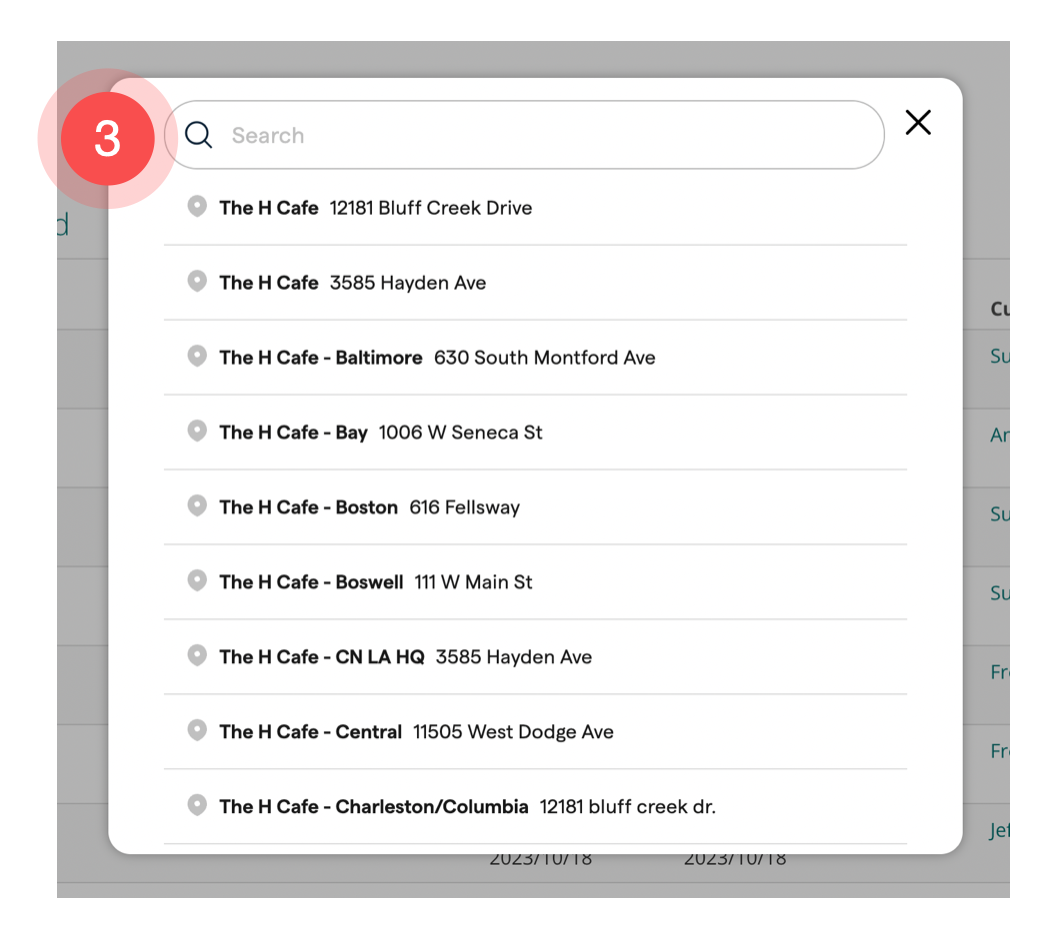The width and height of the screenshot is (1056, 938).
Task: Click pin icon for The H Cafe - Boston
Action: pos(197,506)
